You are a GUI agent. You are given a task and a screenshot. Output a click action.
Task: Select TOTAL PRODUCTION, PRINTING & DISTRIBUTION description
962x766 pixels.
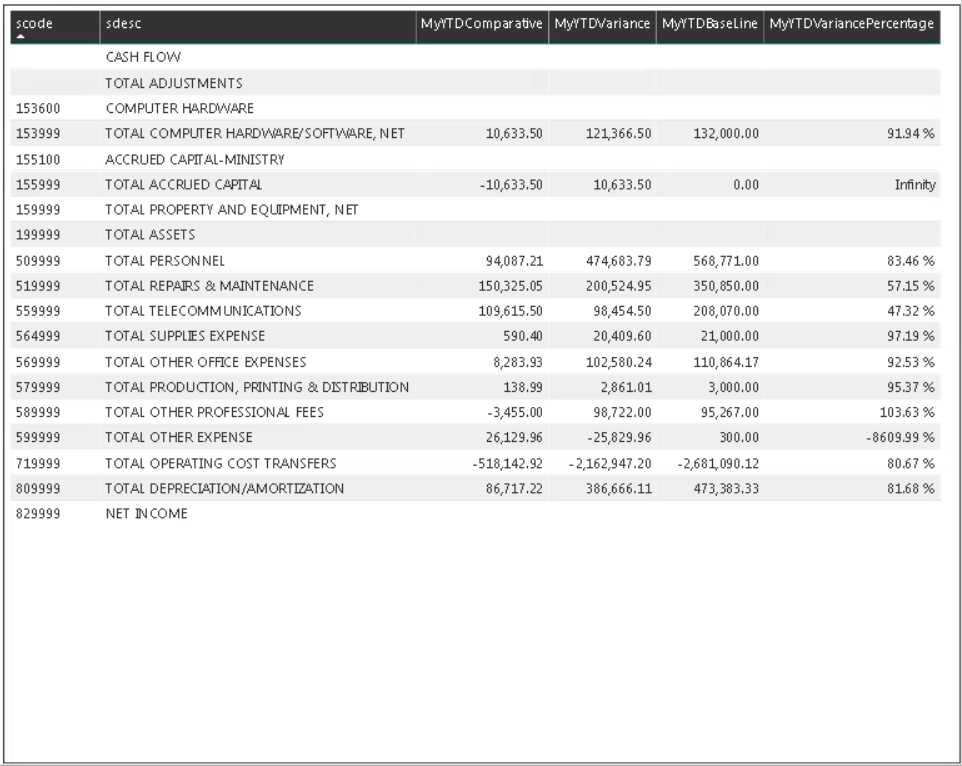point(257,387)
